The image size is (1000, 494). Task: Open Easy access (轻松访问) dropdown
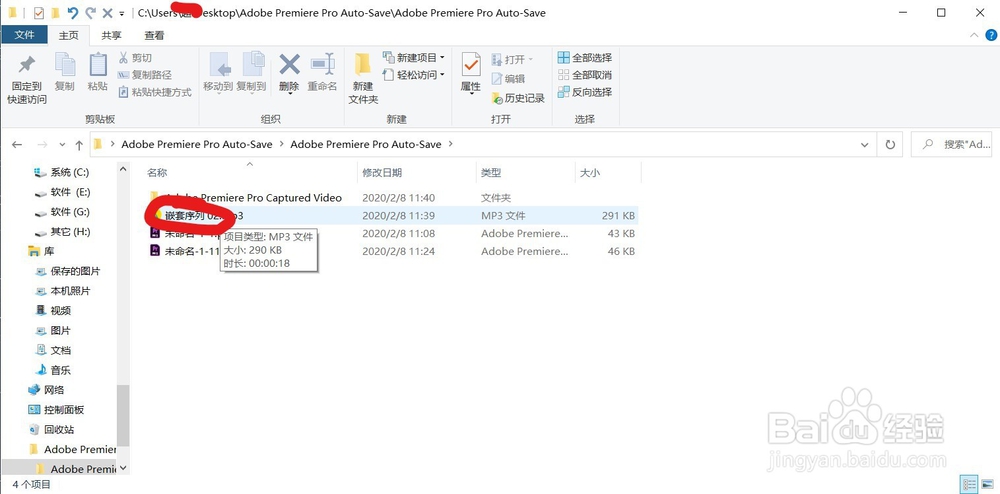pos(414,75)
